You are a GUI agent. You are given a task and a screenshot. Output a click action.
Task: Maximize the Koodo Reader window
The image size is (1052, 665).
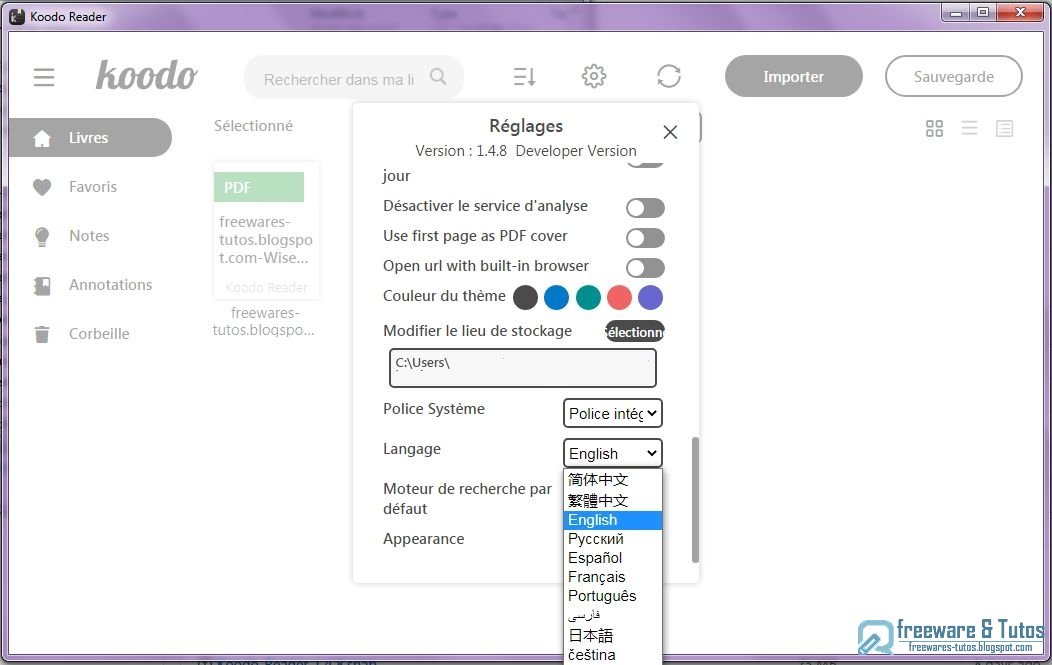(983, 13)
